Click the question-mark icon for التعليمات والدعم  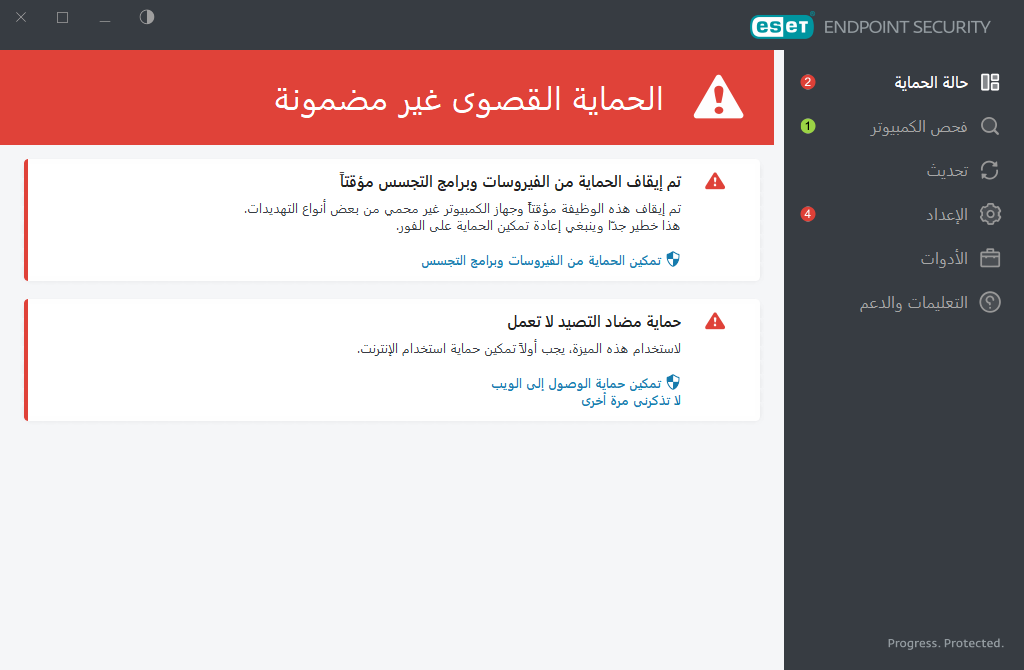coord(990,302)
